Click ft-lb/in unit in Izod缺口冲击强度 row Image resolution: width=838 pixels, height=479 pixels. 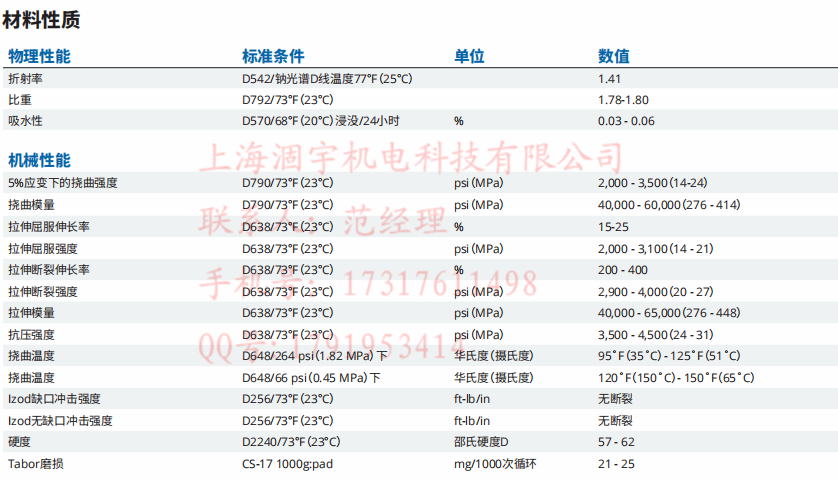click(x=472, y=399)
